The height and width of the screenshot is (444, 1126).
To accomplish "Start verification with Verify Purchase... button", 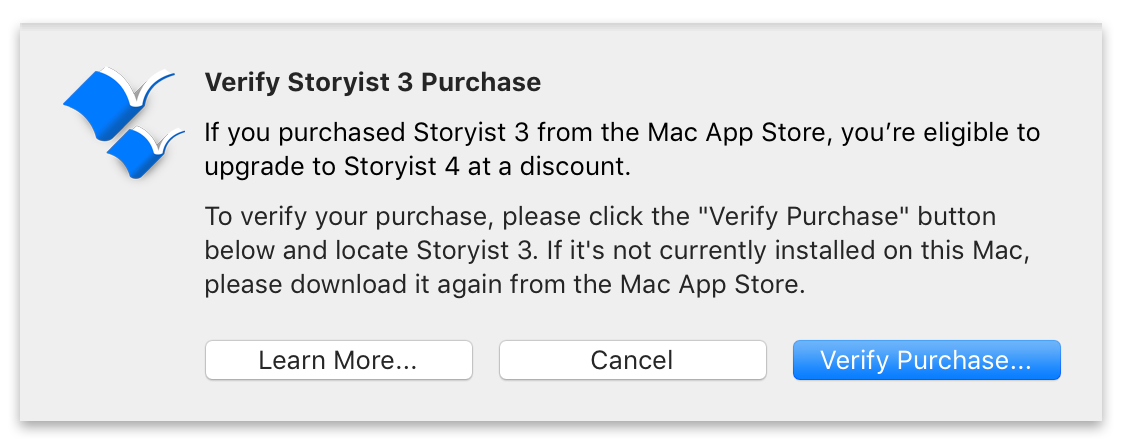I will (926, 360).
